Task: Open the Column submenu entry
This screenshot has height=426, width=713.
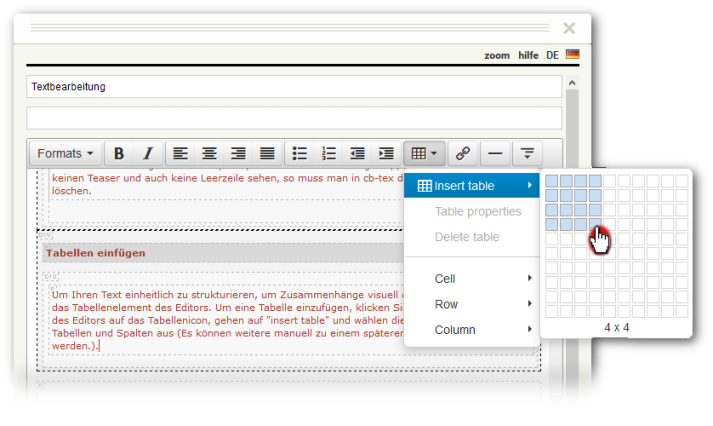Action: [471, 330]
